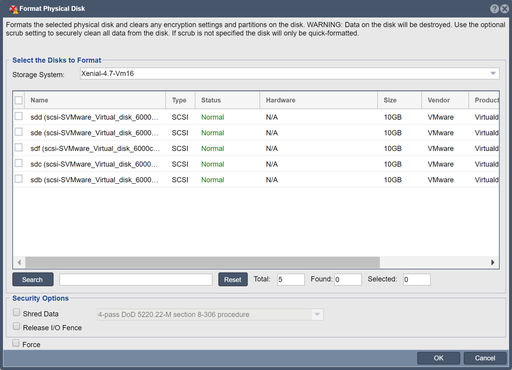512x370 pixels.
Task: Sort by the Hardware column header
Action: (x=318, y=100)
